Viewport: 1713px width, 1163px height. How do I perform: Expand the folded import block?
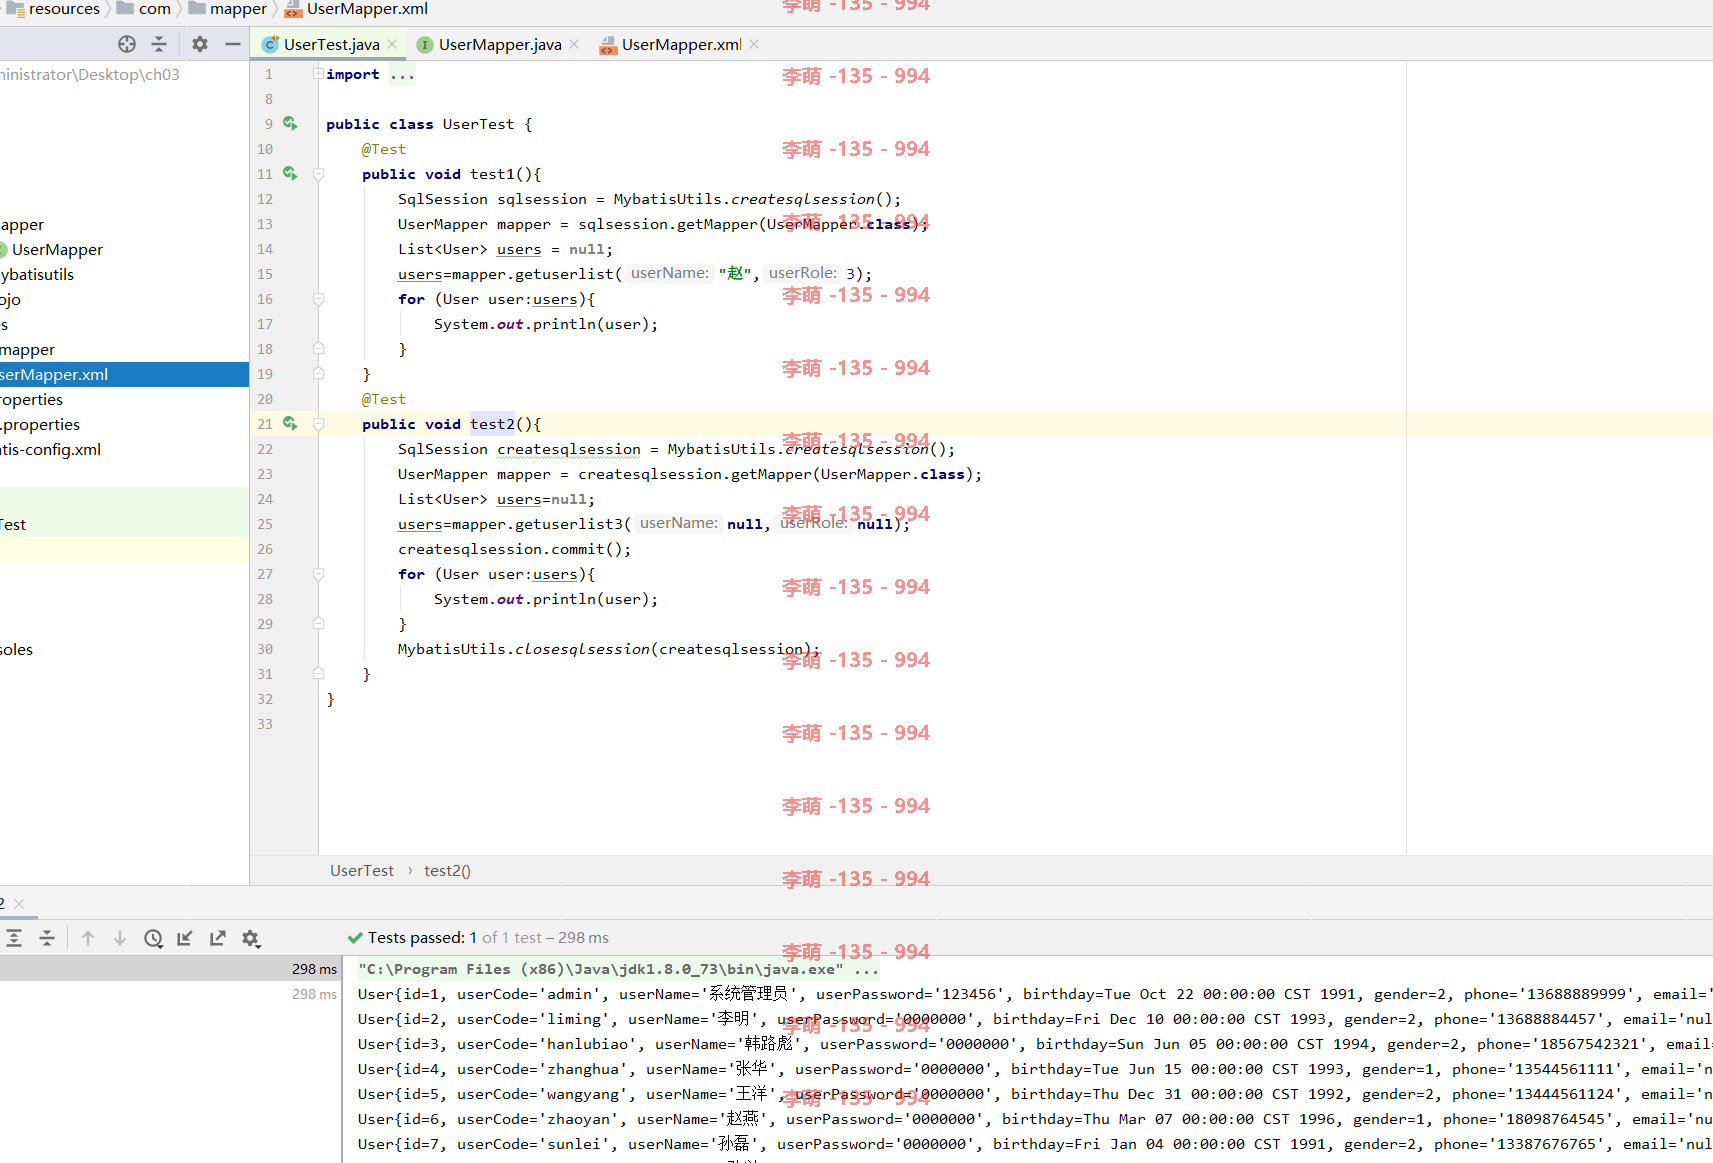tap(318, 74)
